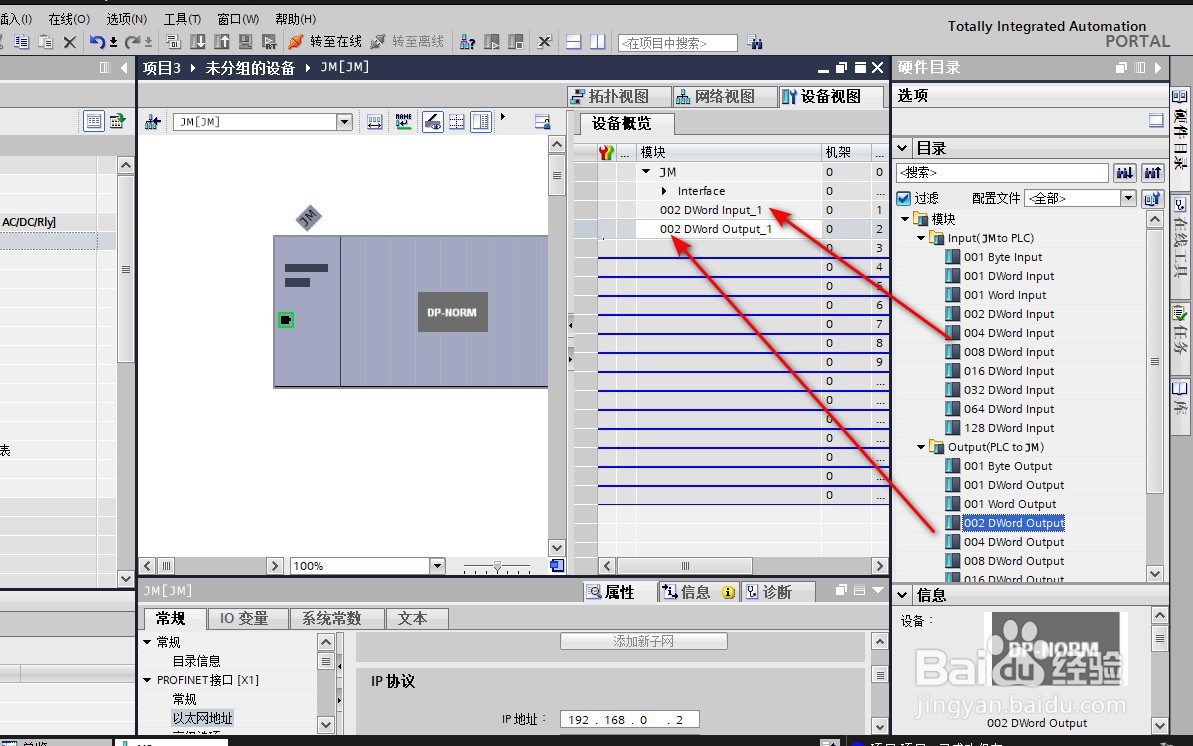Image resolution: width=1193 pixels, height=746 pixels.
Task: Click the undo arrow icon
Action: click(97, 42)
